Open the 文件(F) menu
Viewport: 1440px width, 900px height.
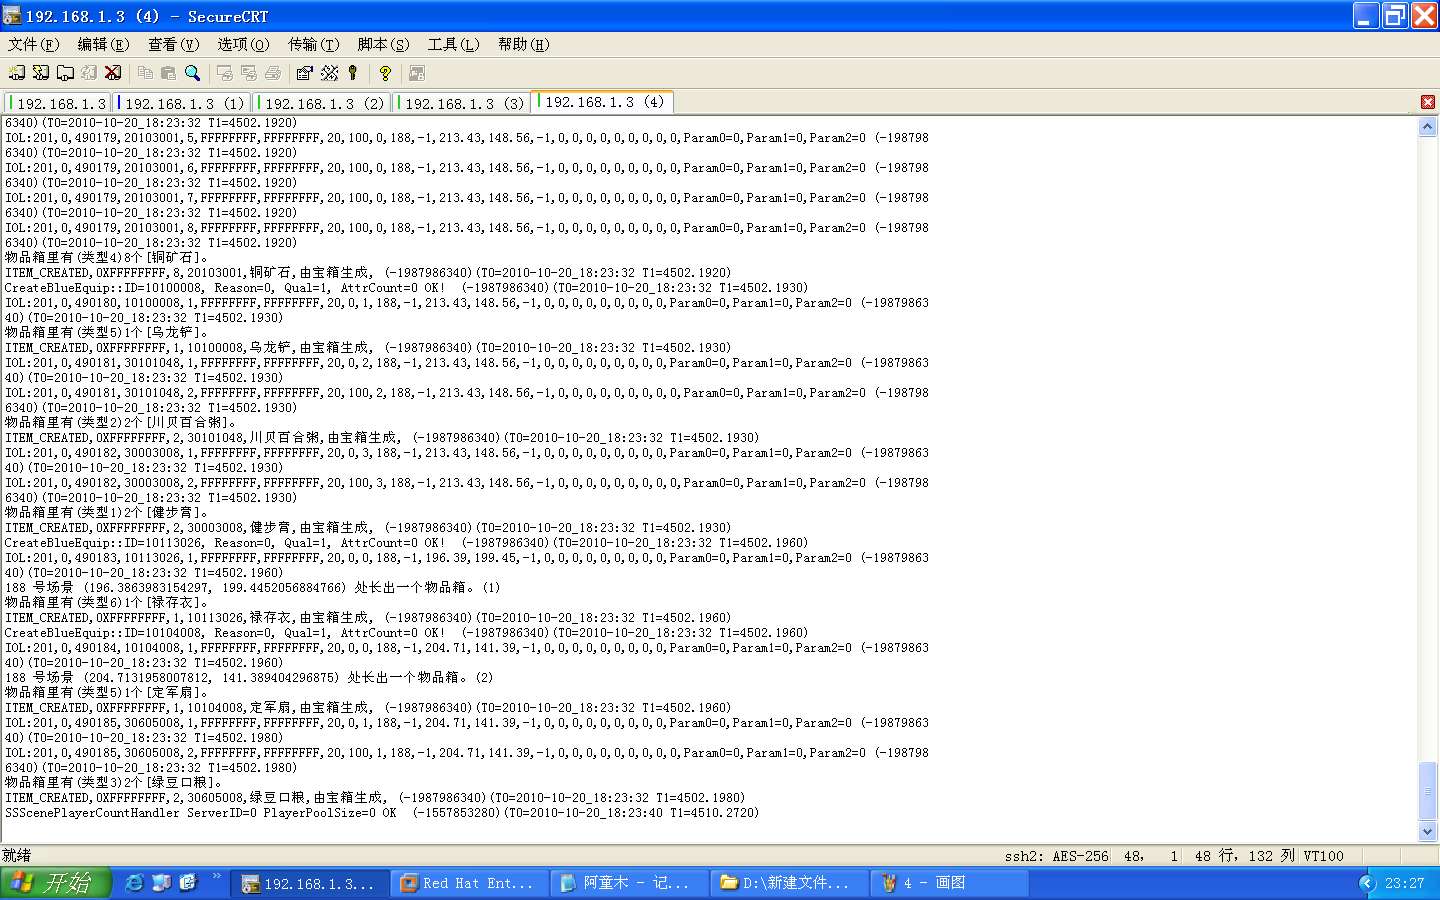click(33, 44)
